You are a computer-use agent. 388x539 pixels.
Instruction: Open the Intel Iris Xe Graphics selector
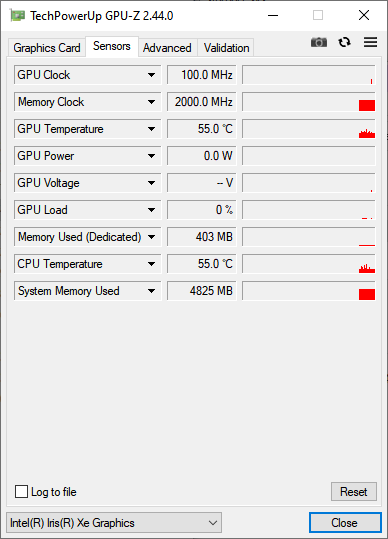114,523
